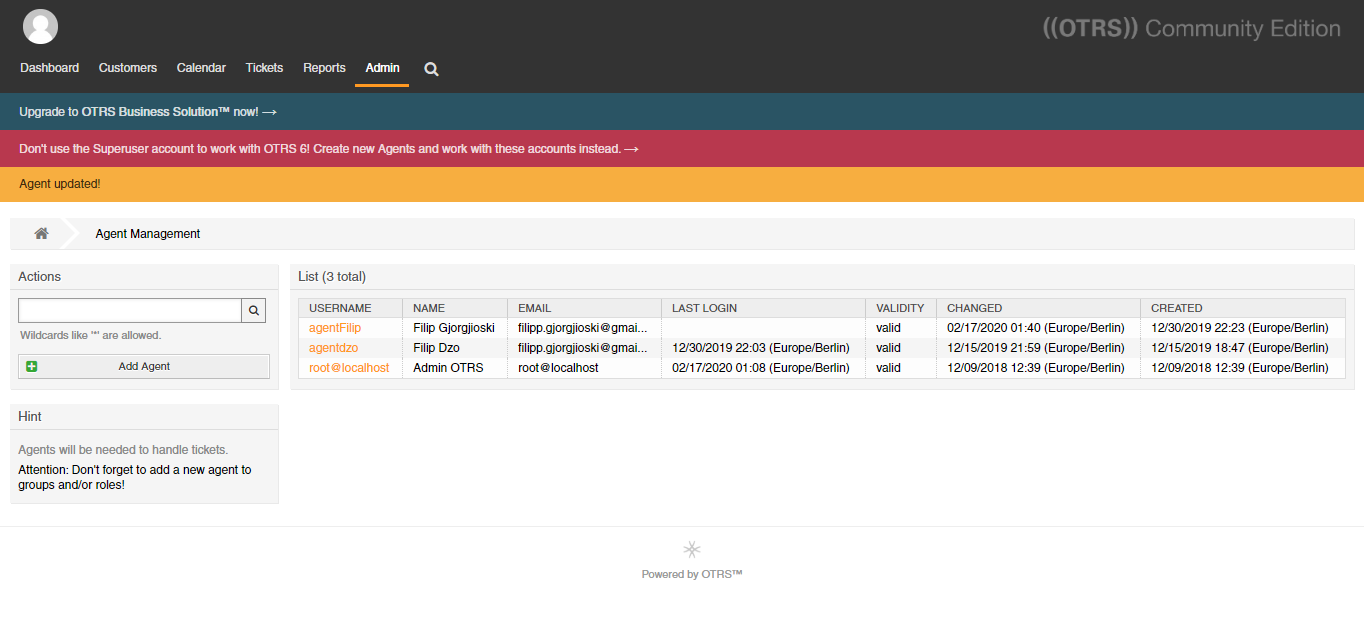Click the Upgrade to OTRS Business Solution banner
Viewport: 1364px width, 629px height.
[148, 112]
